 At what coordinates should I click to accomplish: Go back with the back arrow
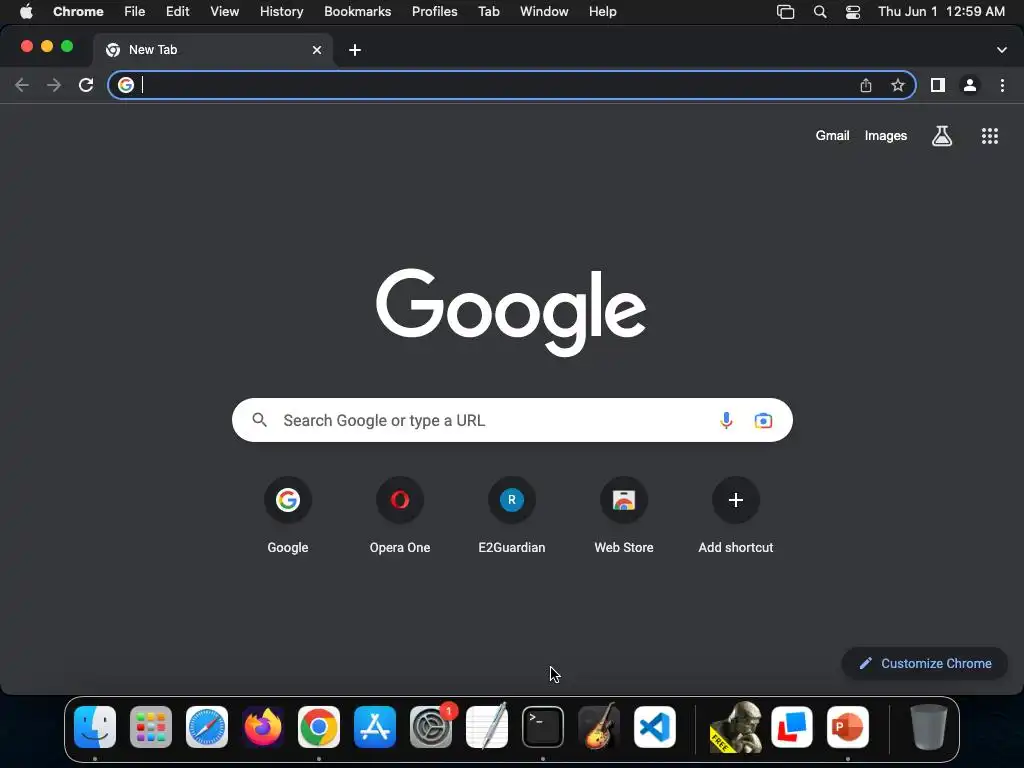pos(22,85)
